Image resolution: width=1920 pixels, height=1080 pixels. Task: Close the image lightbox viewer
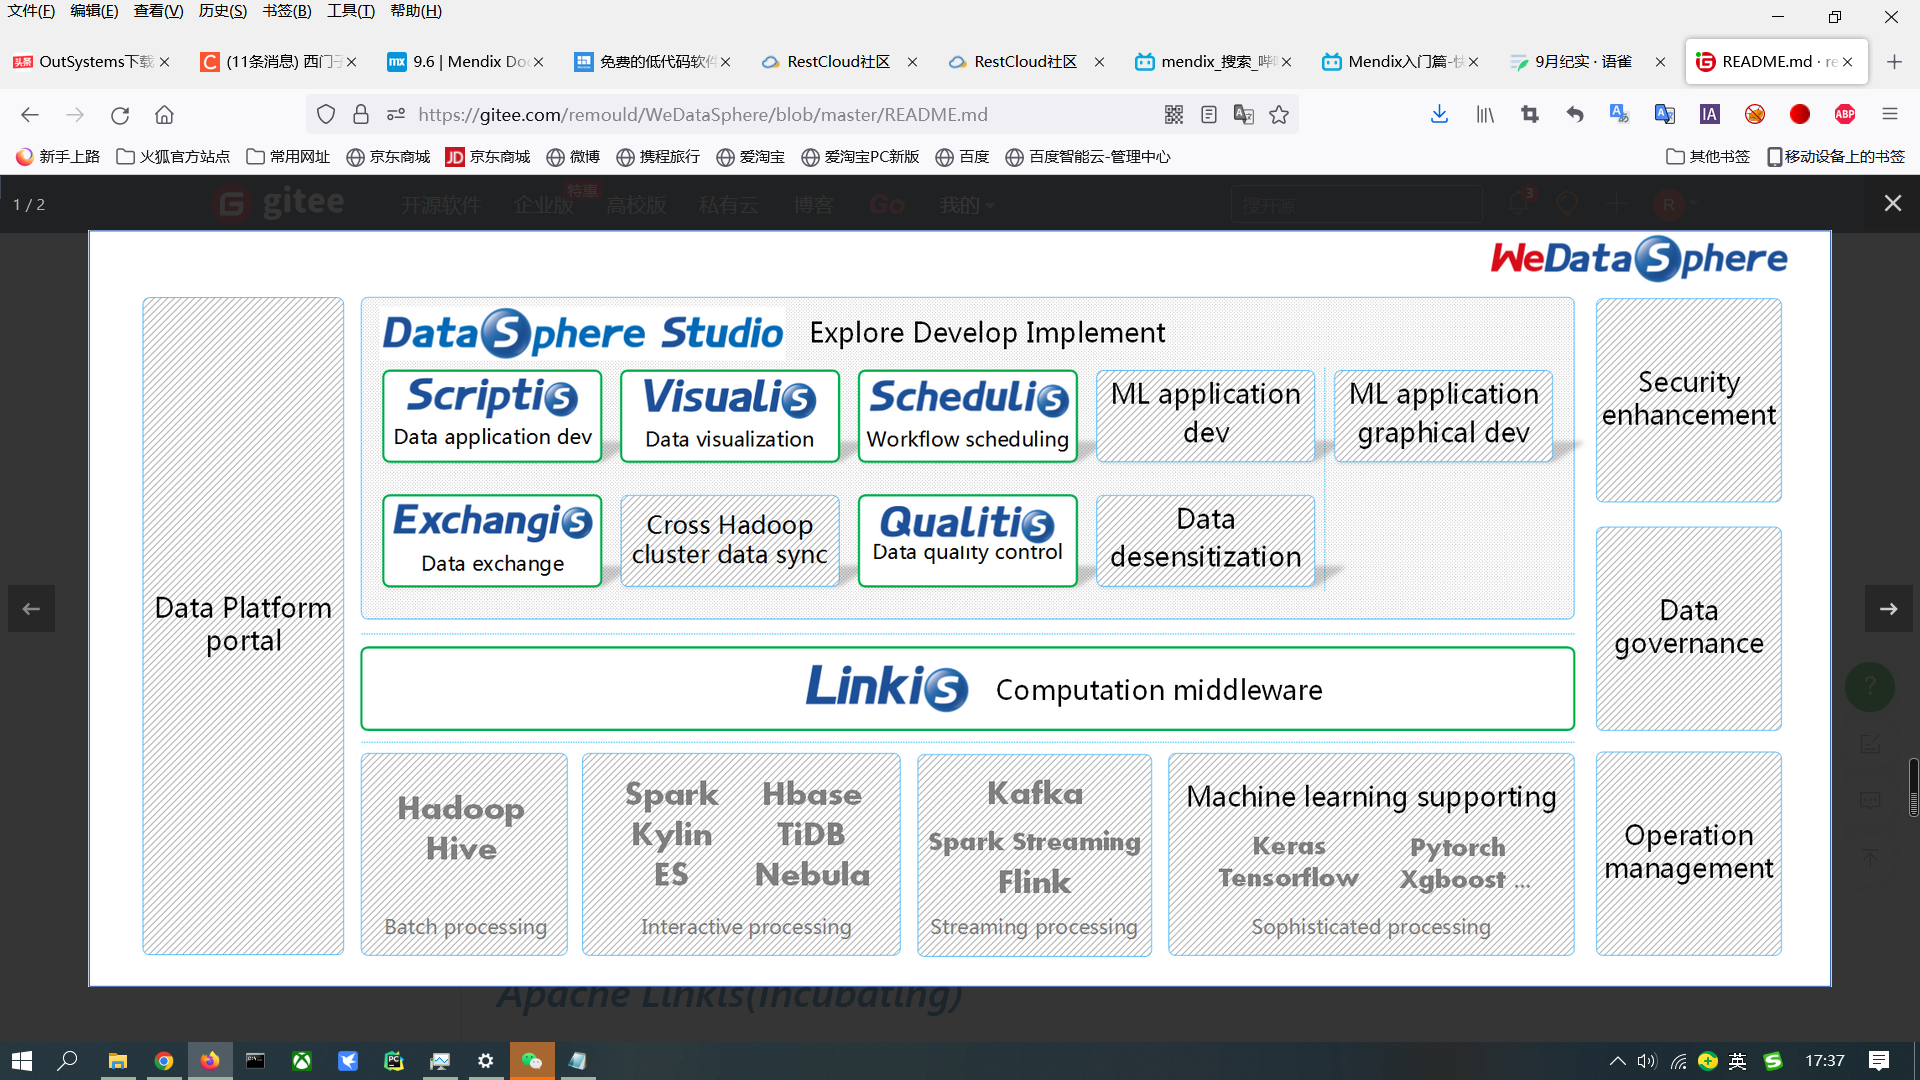pos(1892,204)
